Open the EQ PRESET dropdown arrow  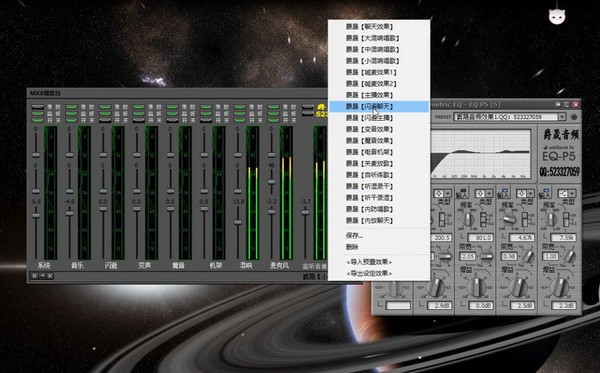(562, 117)
